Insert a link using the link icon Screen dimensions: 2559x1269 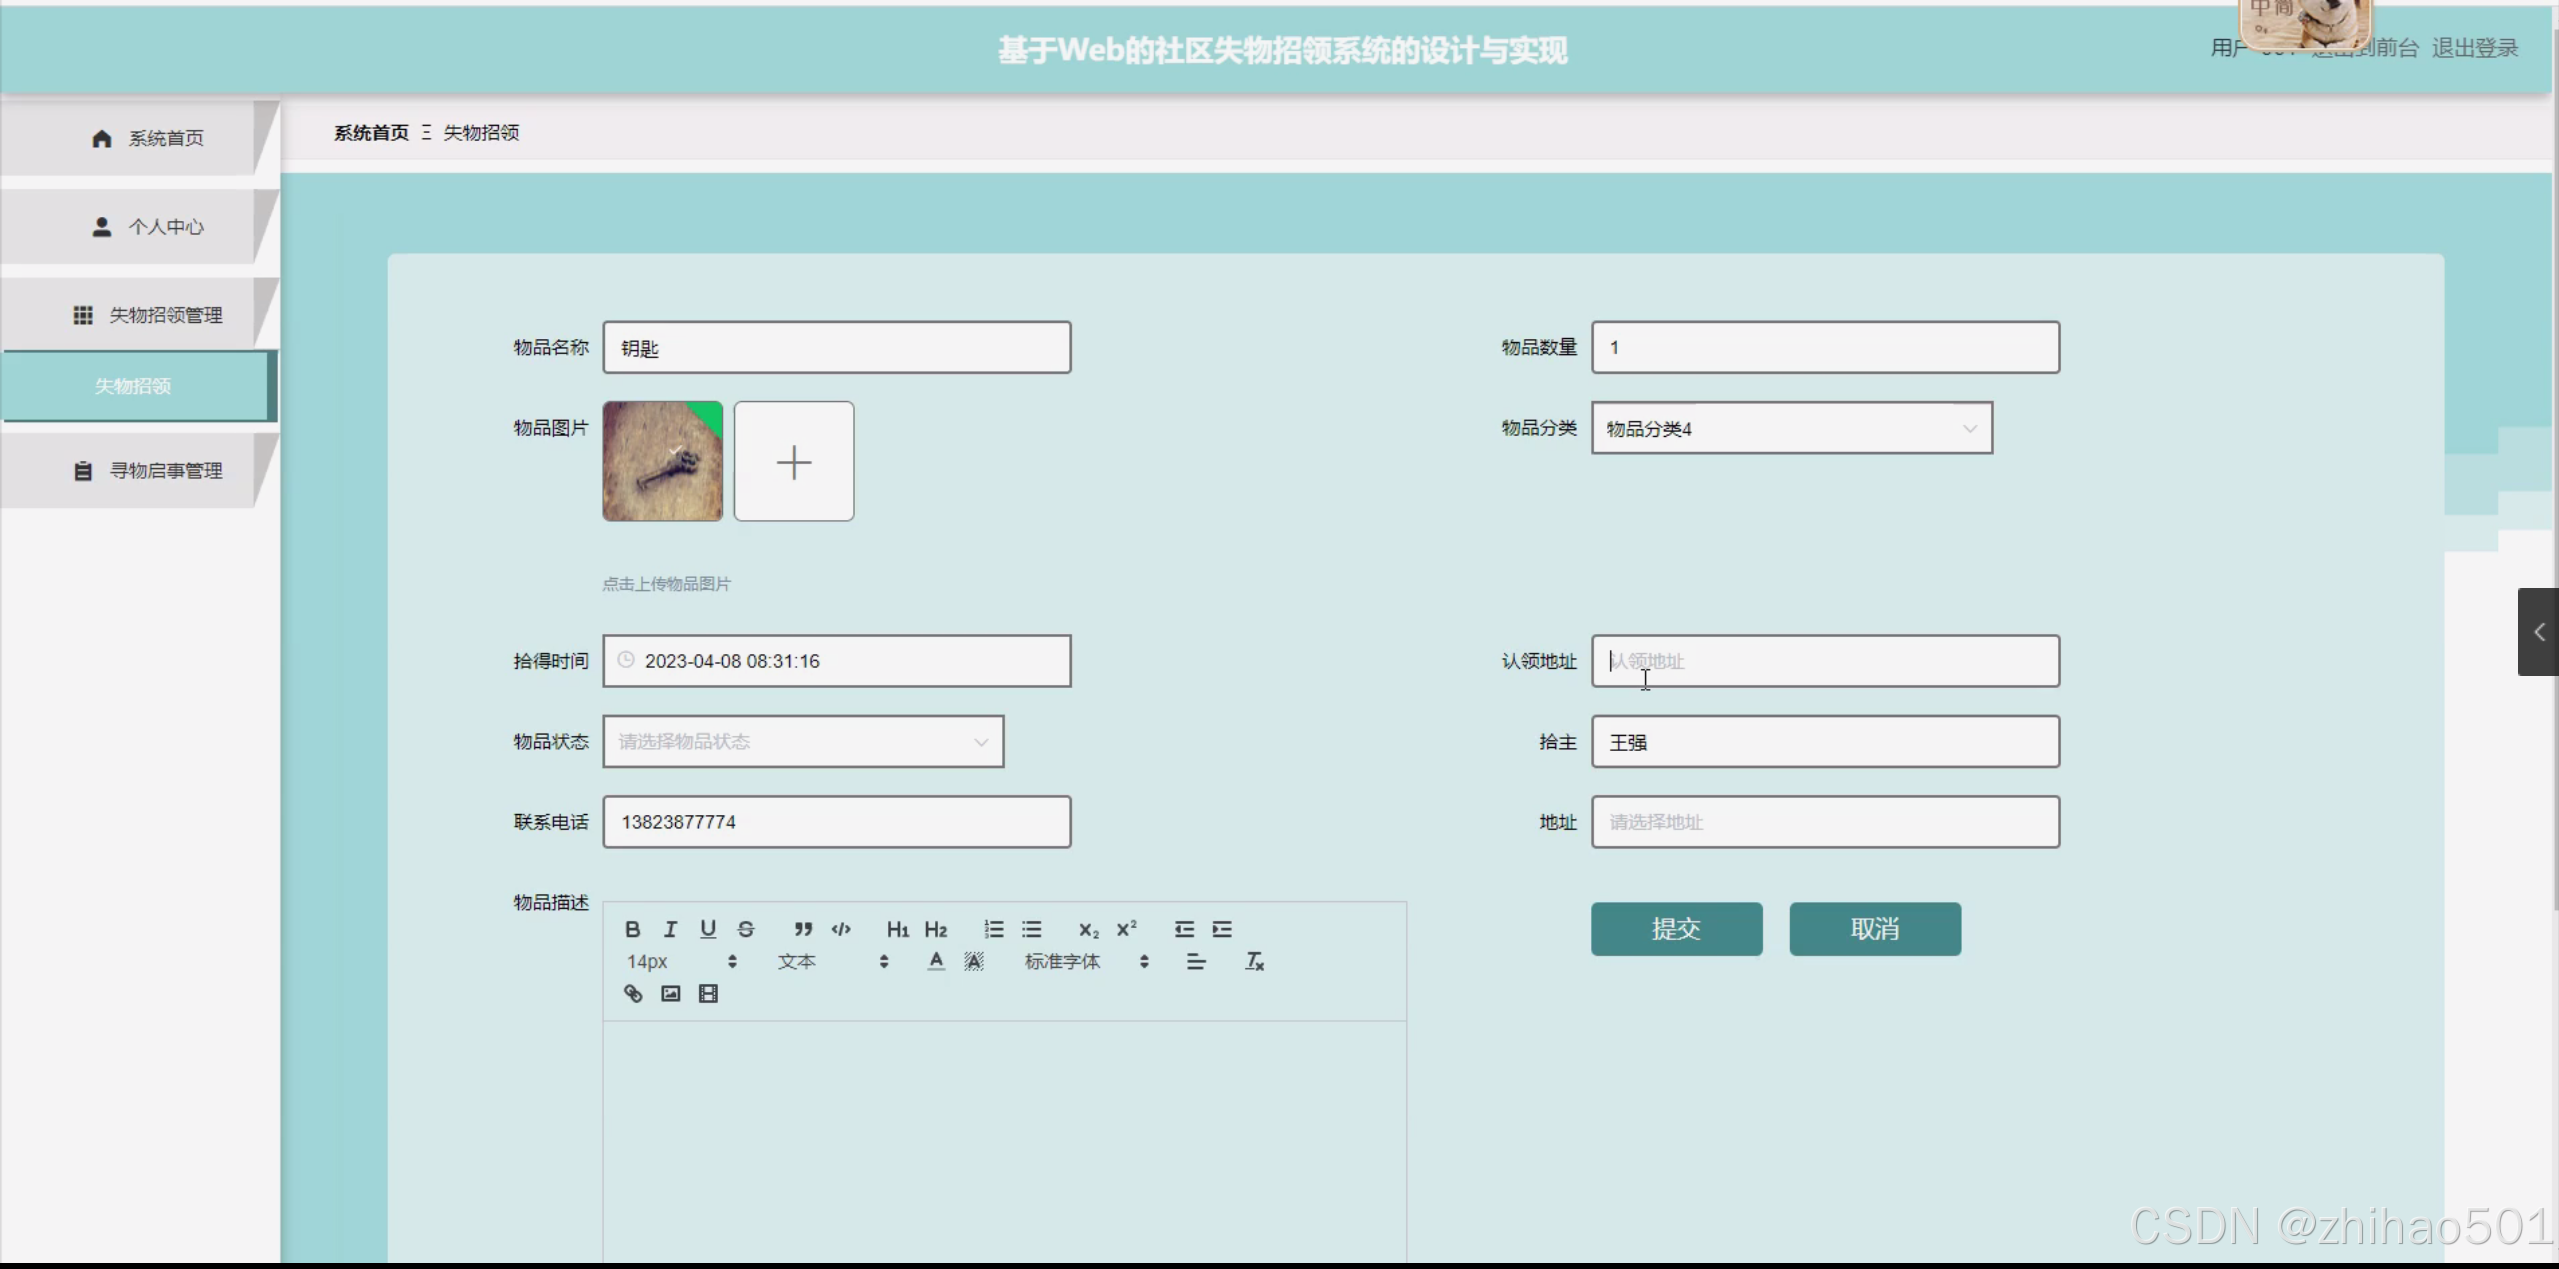point(633,993)
